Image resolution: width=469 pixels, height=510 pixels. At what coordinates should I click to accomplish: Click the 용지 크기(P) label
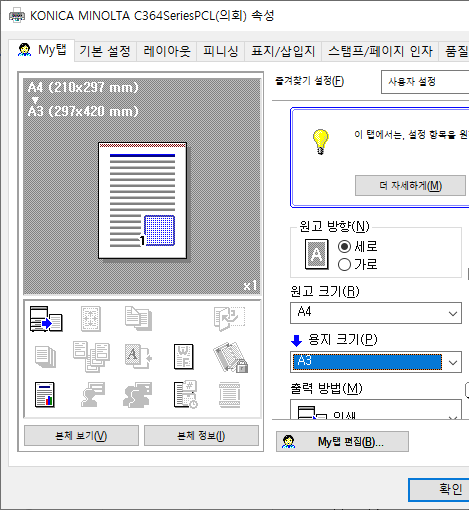(343, 340)
